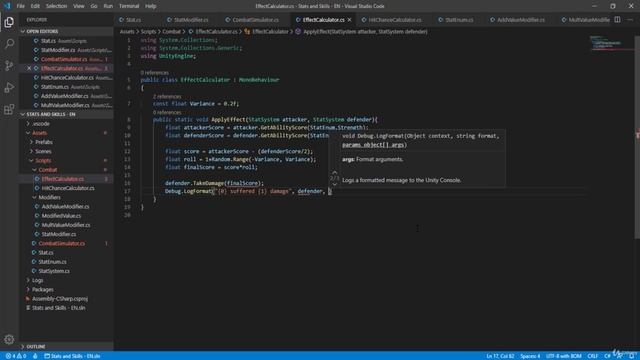Switch to the CombatSimulator.cs tab

pos(256,20)
